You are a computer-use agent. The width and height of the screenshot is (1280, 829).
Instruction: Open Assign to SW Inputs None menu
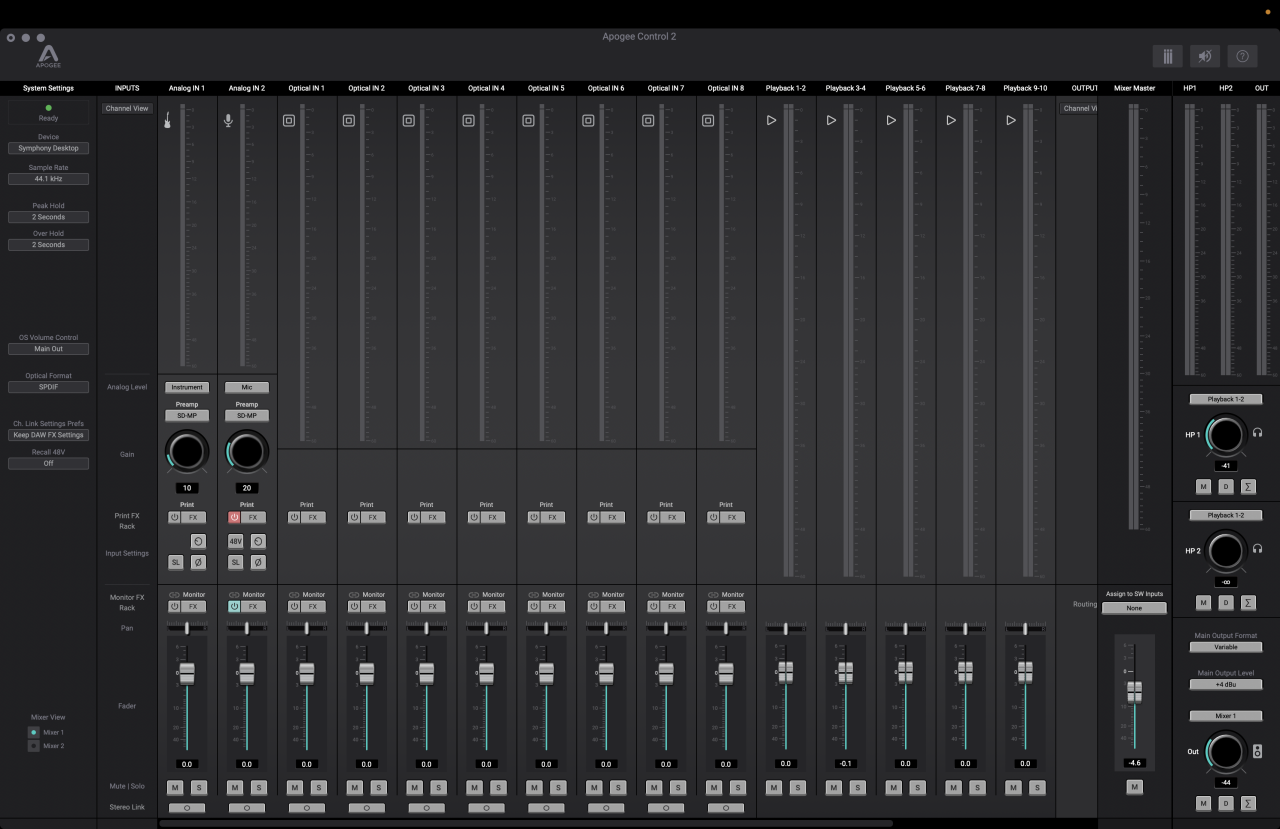pos(1133,608)
